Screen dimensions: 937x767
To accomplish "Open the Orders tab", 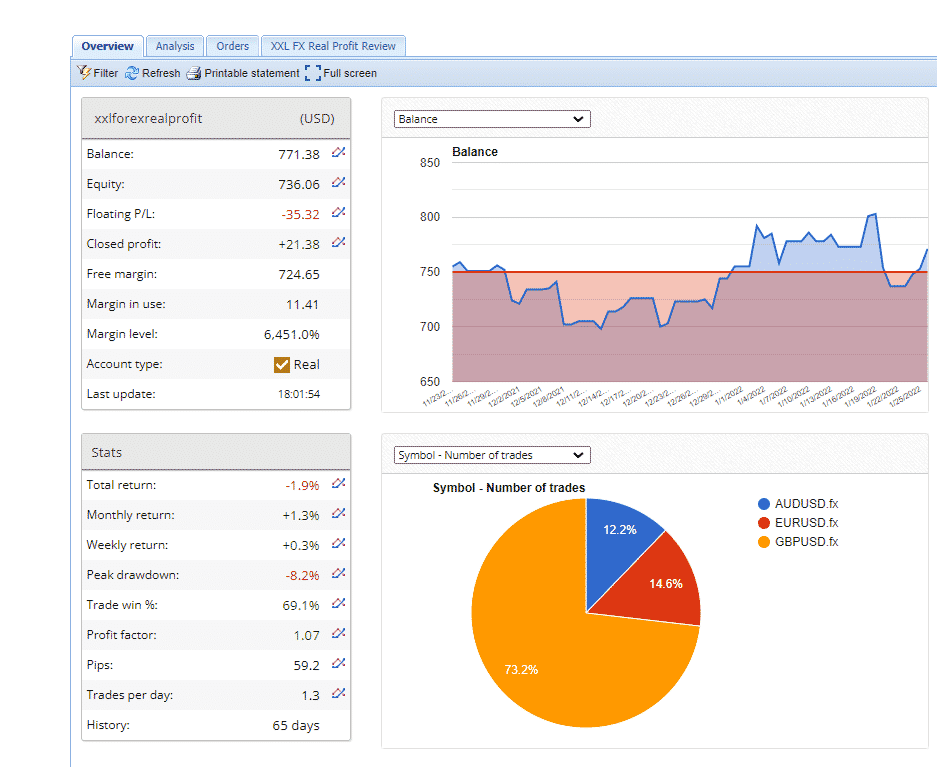I will [233, 46].
